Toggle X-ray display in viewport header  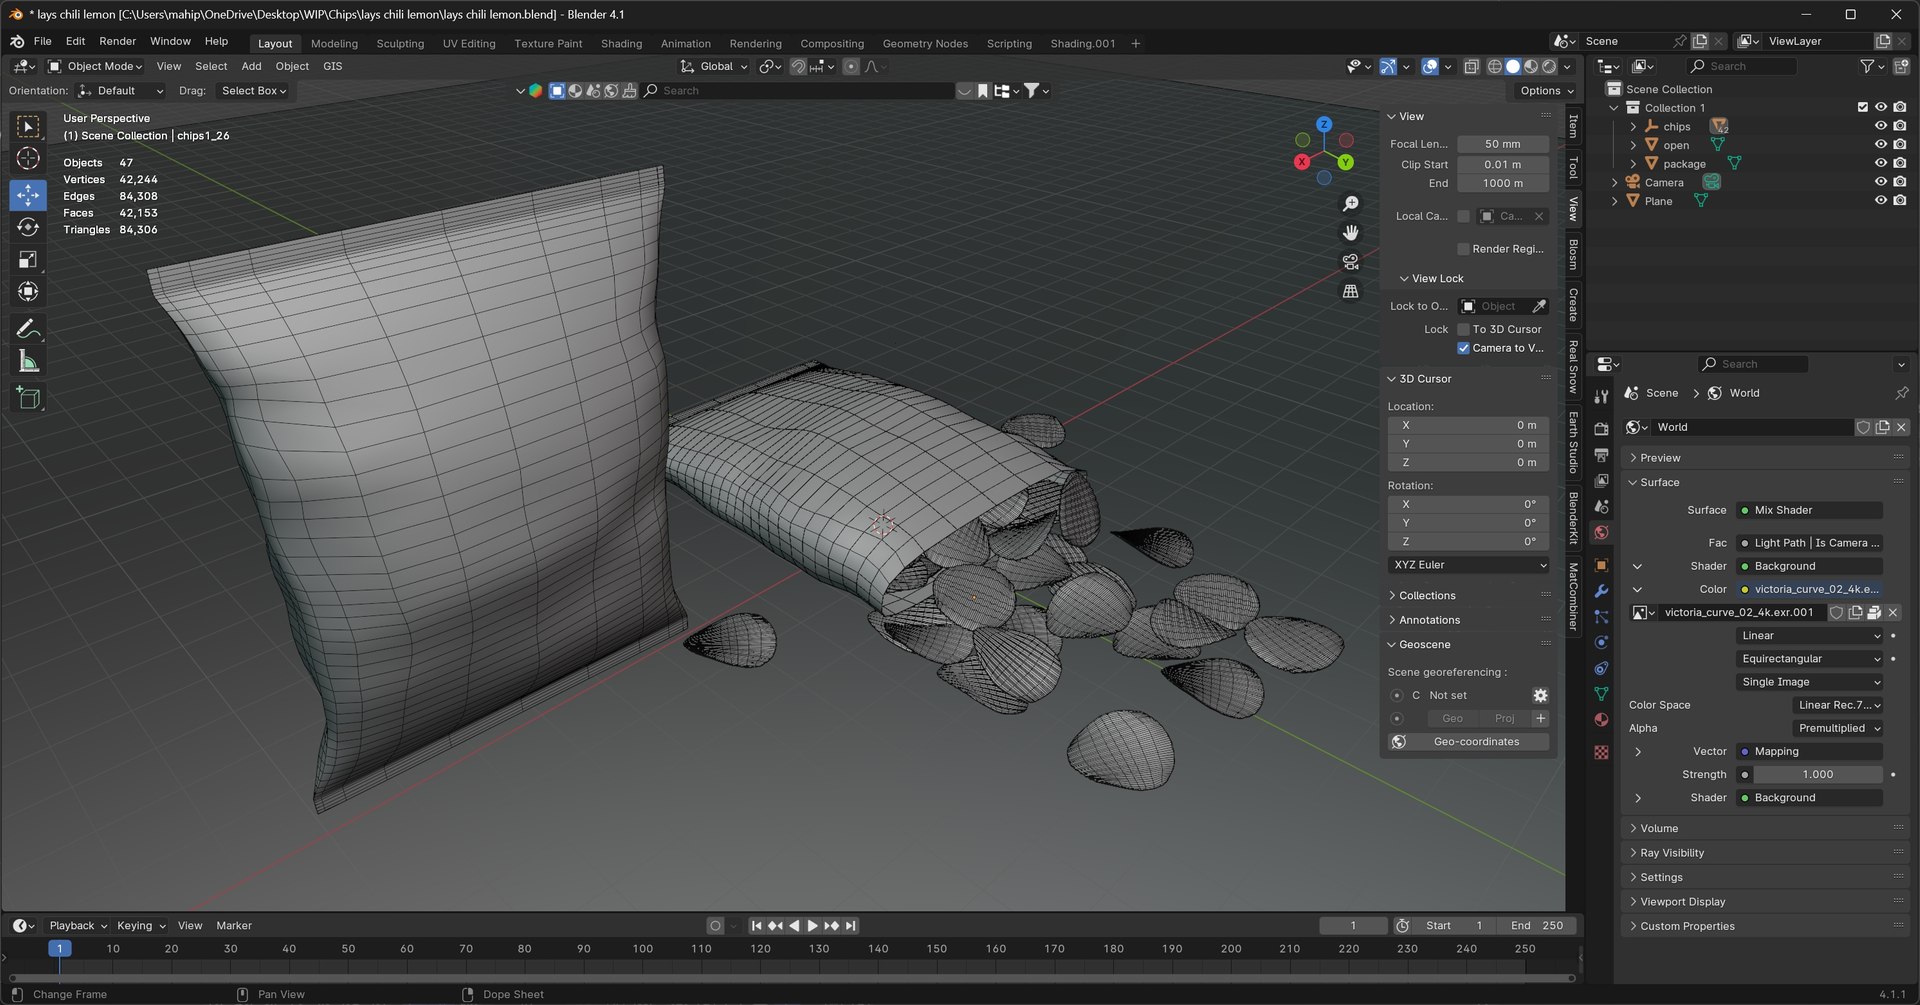point(1471,66)
